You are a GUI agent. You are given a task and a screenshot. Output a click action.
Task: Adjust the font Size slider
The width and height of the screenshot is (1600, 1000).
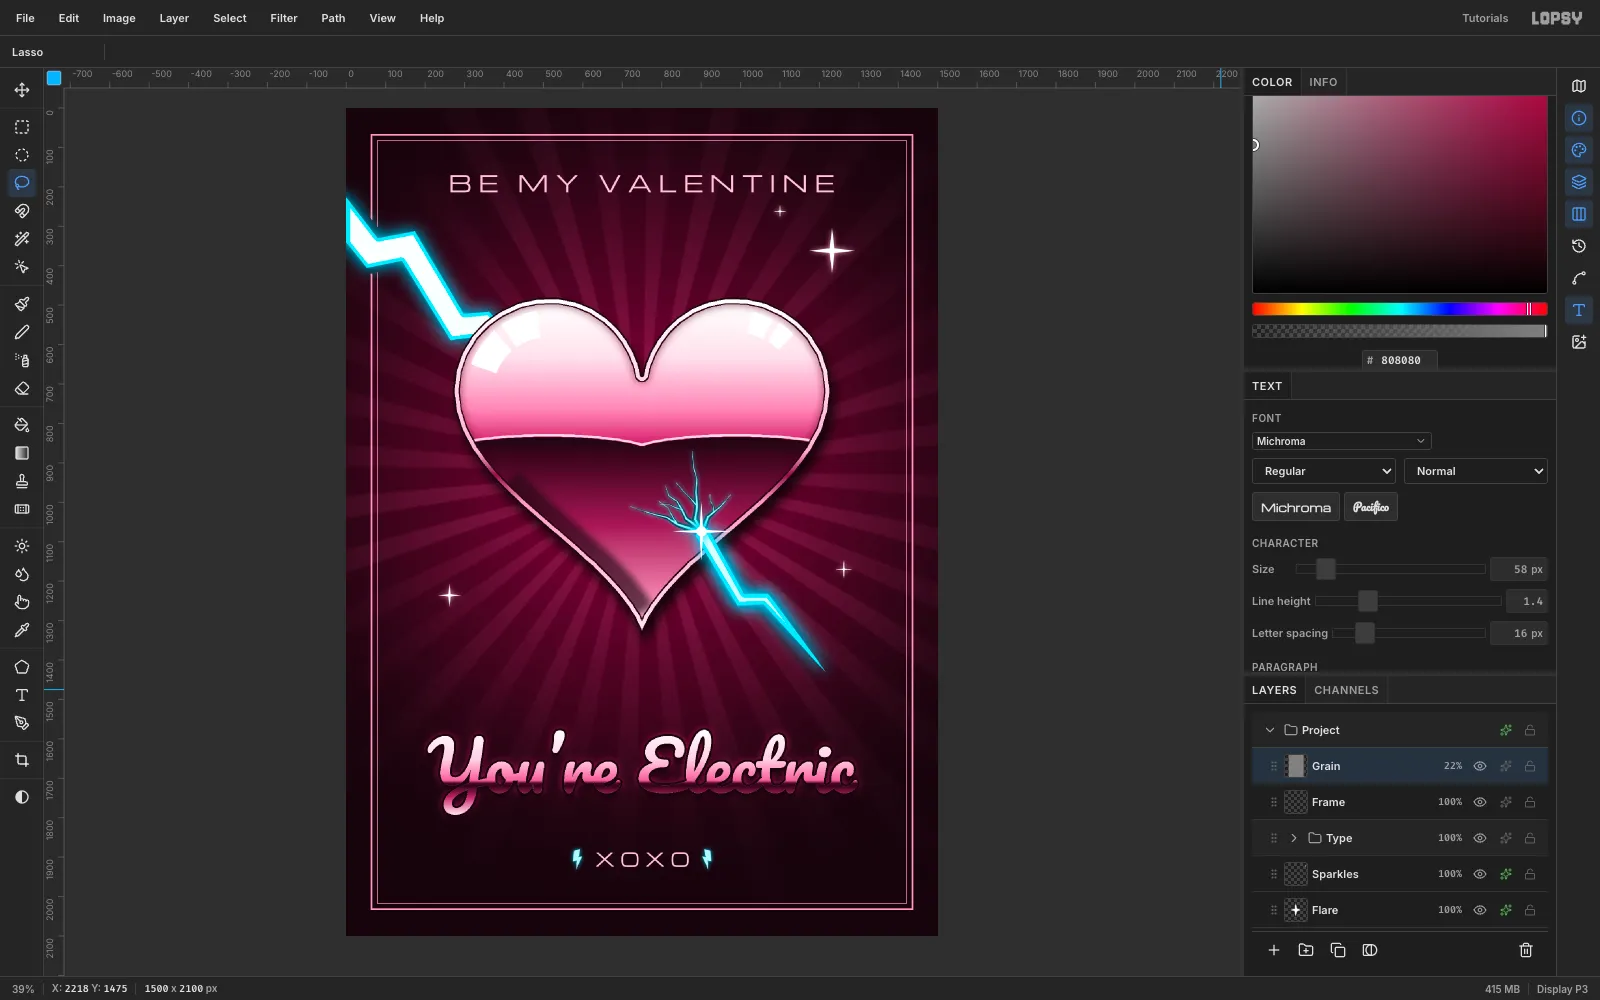pyautogui.click(x=1390, y=569)
